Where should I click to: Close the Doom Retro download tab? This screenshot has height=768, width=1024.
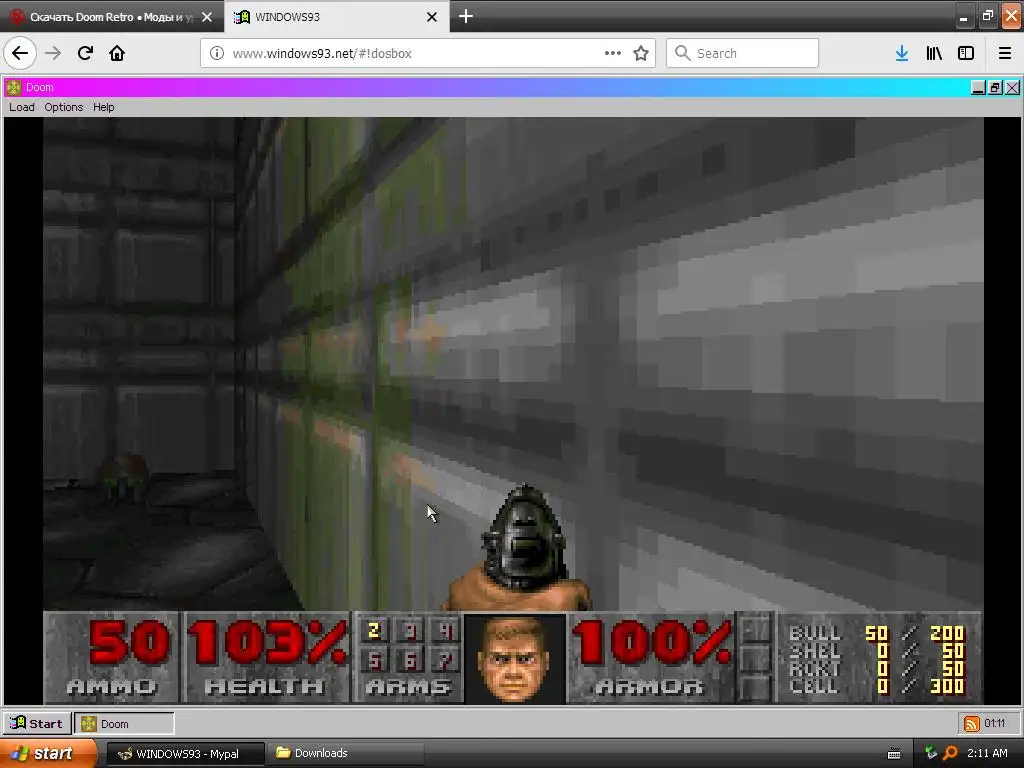[207, 17]
